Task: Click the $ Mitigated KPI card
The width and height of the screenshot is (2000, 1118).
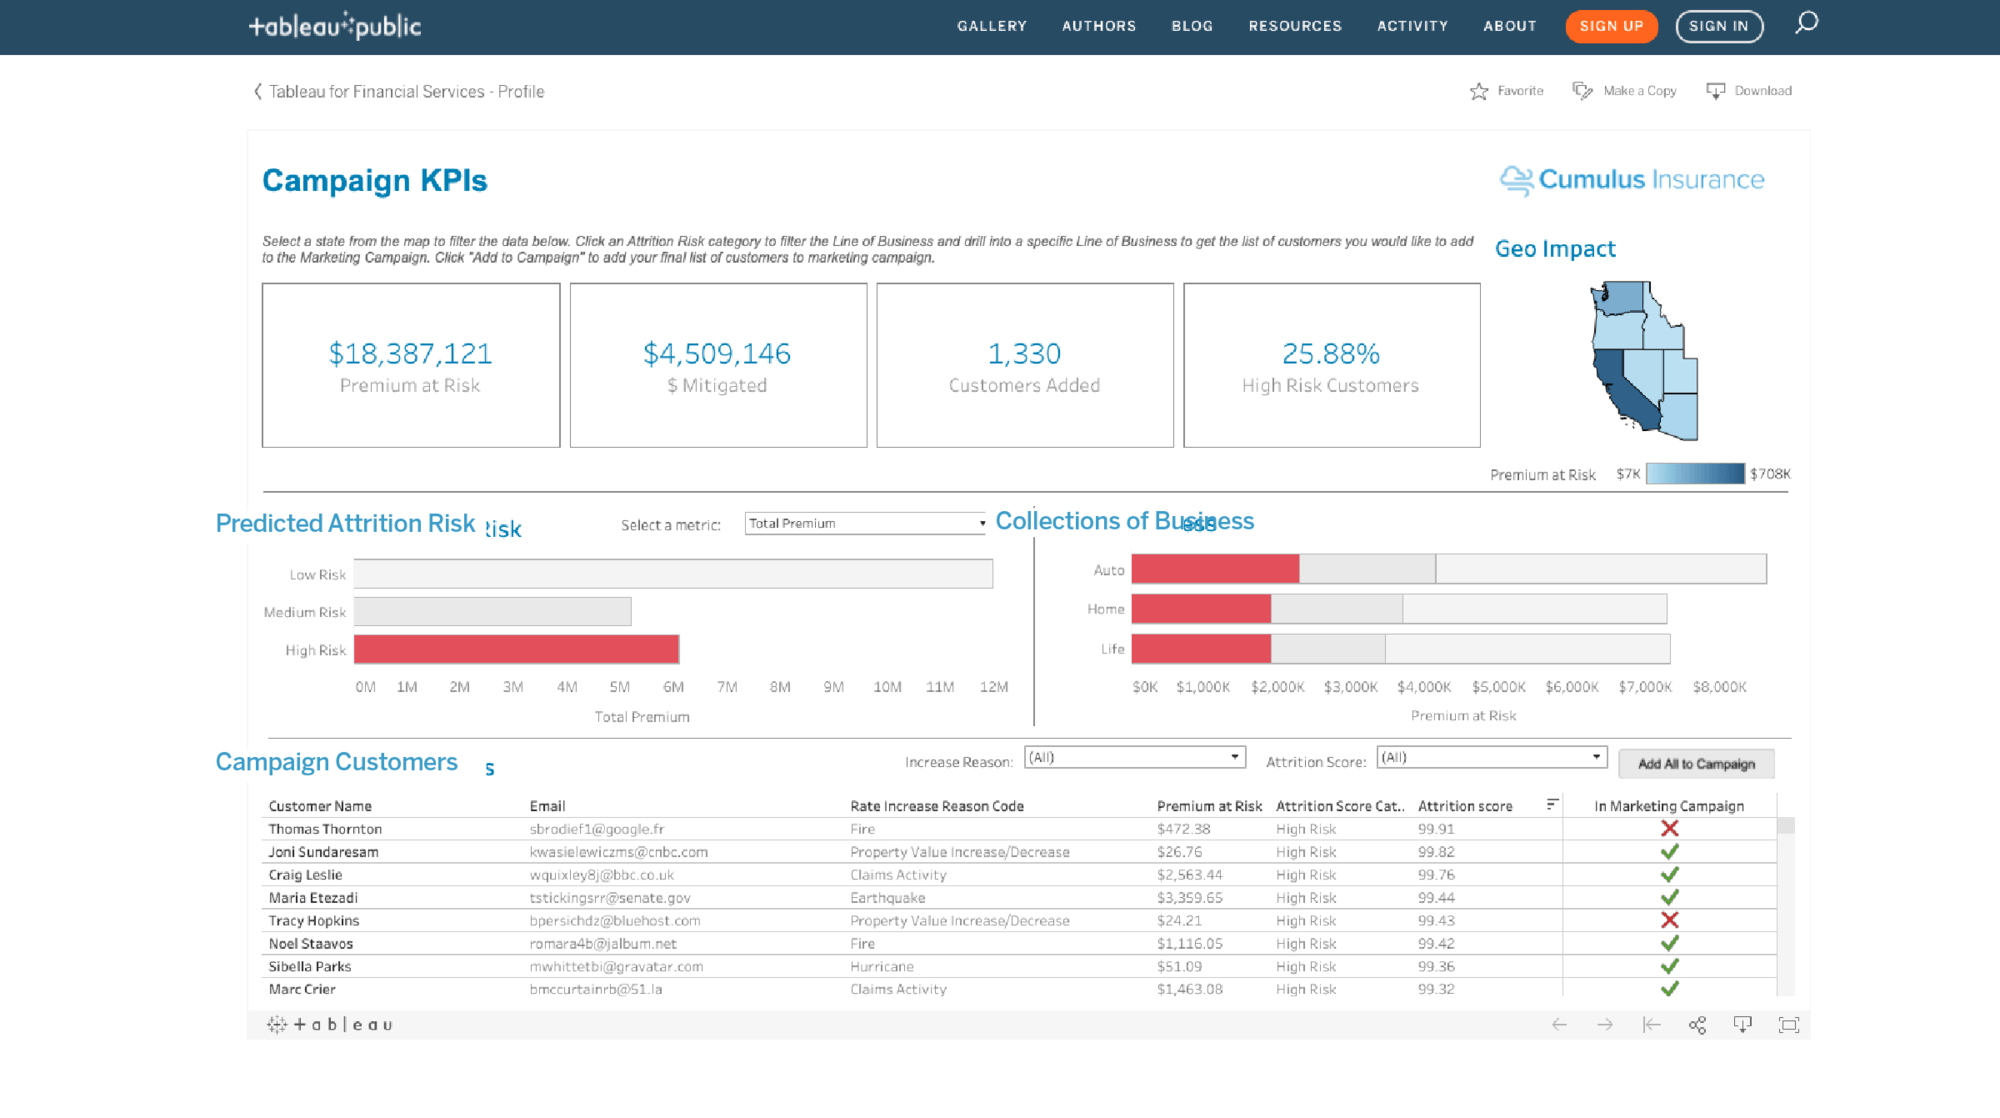Action: pos(718,365)
